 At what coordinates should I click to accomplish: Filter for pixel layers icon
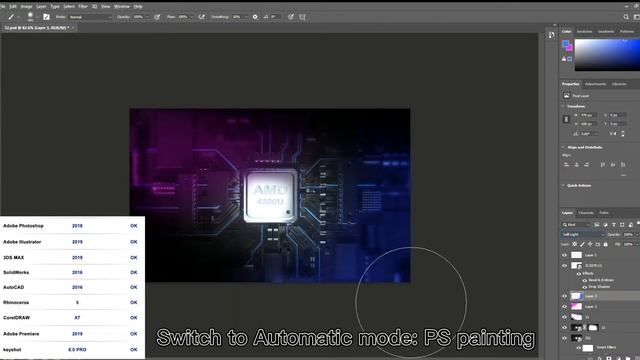pyautogui.click(x=597, y=224)
